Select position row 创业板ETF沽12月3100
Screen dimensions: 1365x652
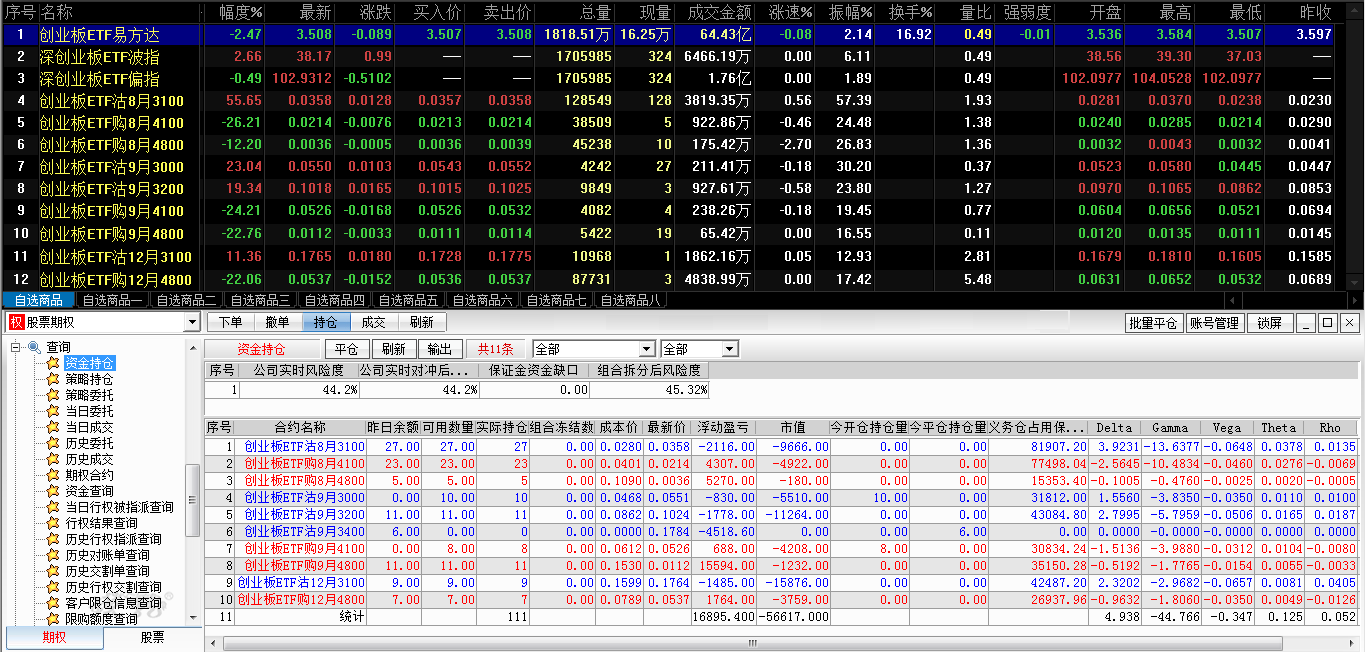pos(781,581)
